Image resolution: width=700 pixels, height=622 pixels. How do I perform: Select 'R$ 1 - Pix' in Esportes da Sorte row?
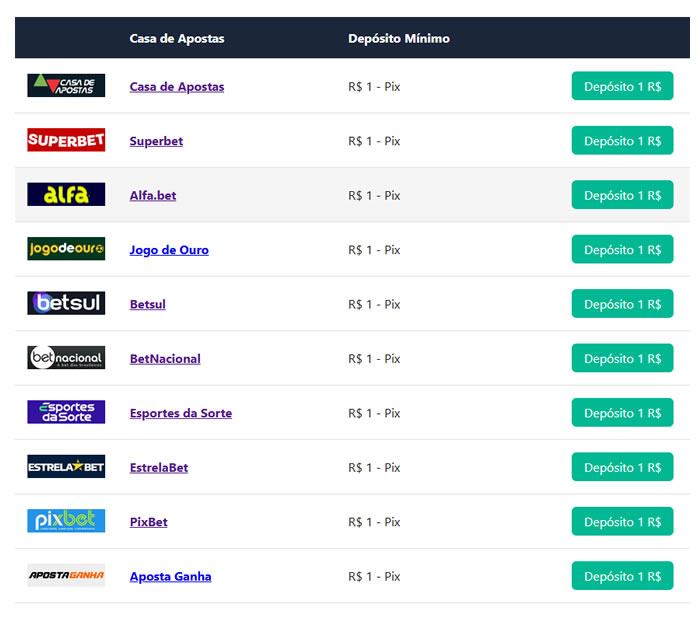coord(374,413)
